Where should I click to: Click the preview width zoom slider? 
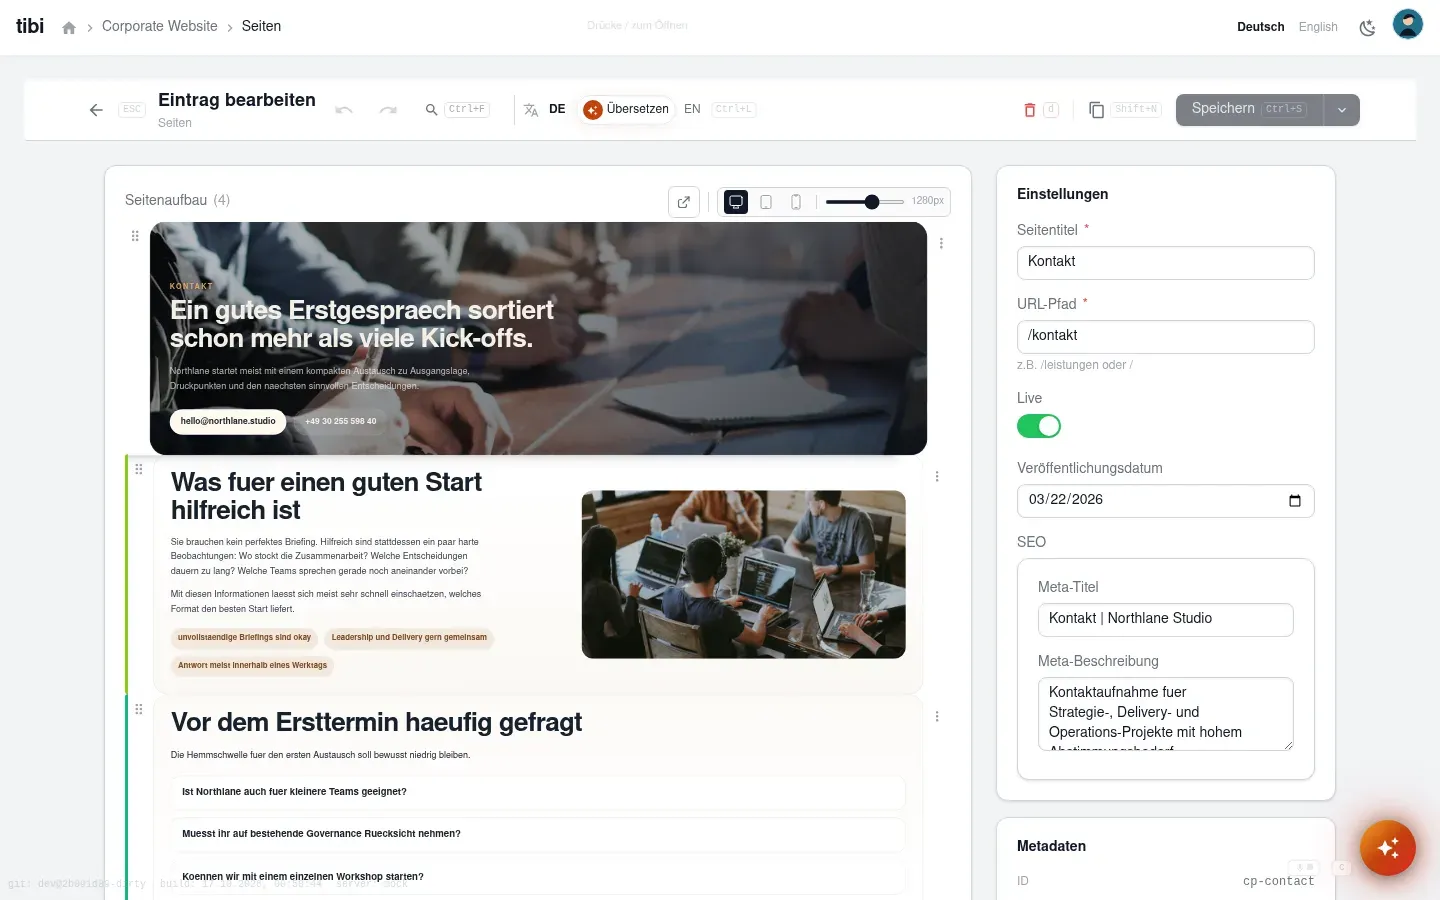pos(865,202)
